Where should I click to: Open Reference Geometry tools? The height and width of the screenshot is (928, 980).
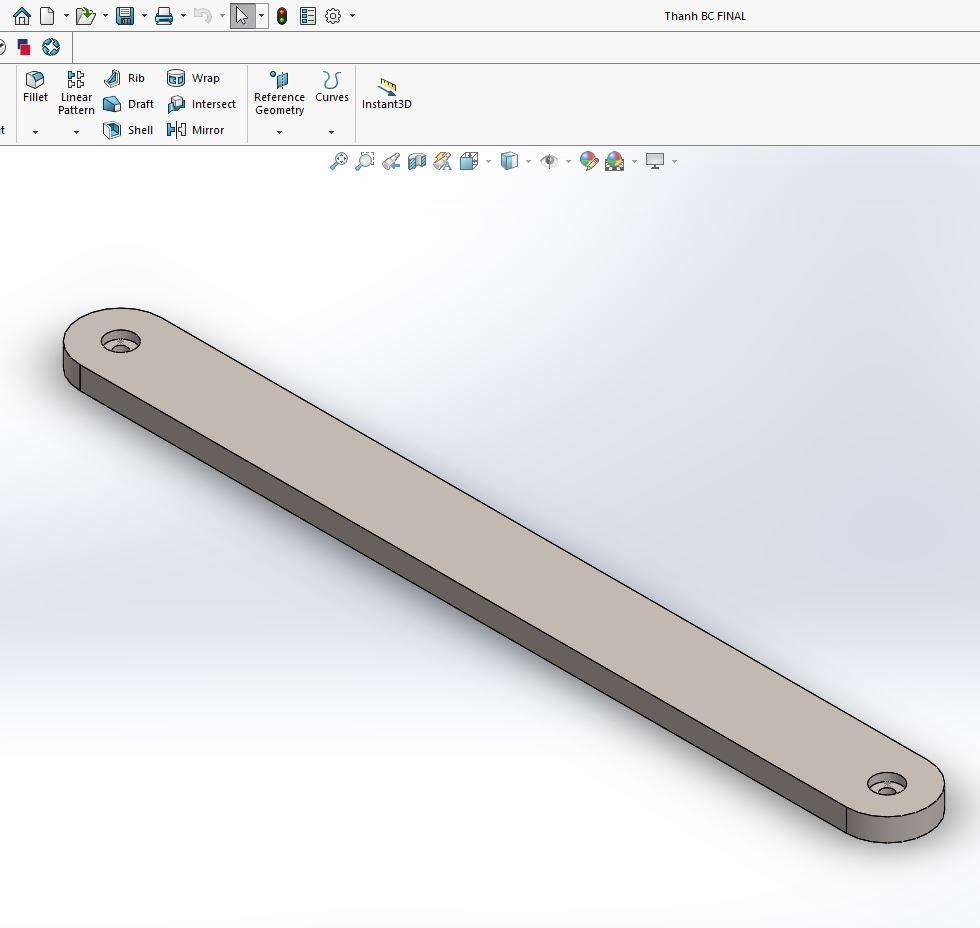[x=279, y=92]
